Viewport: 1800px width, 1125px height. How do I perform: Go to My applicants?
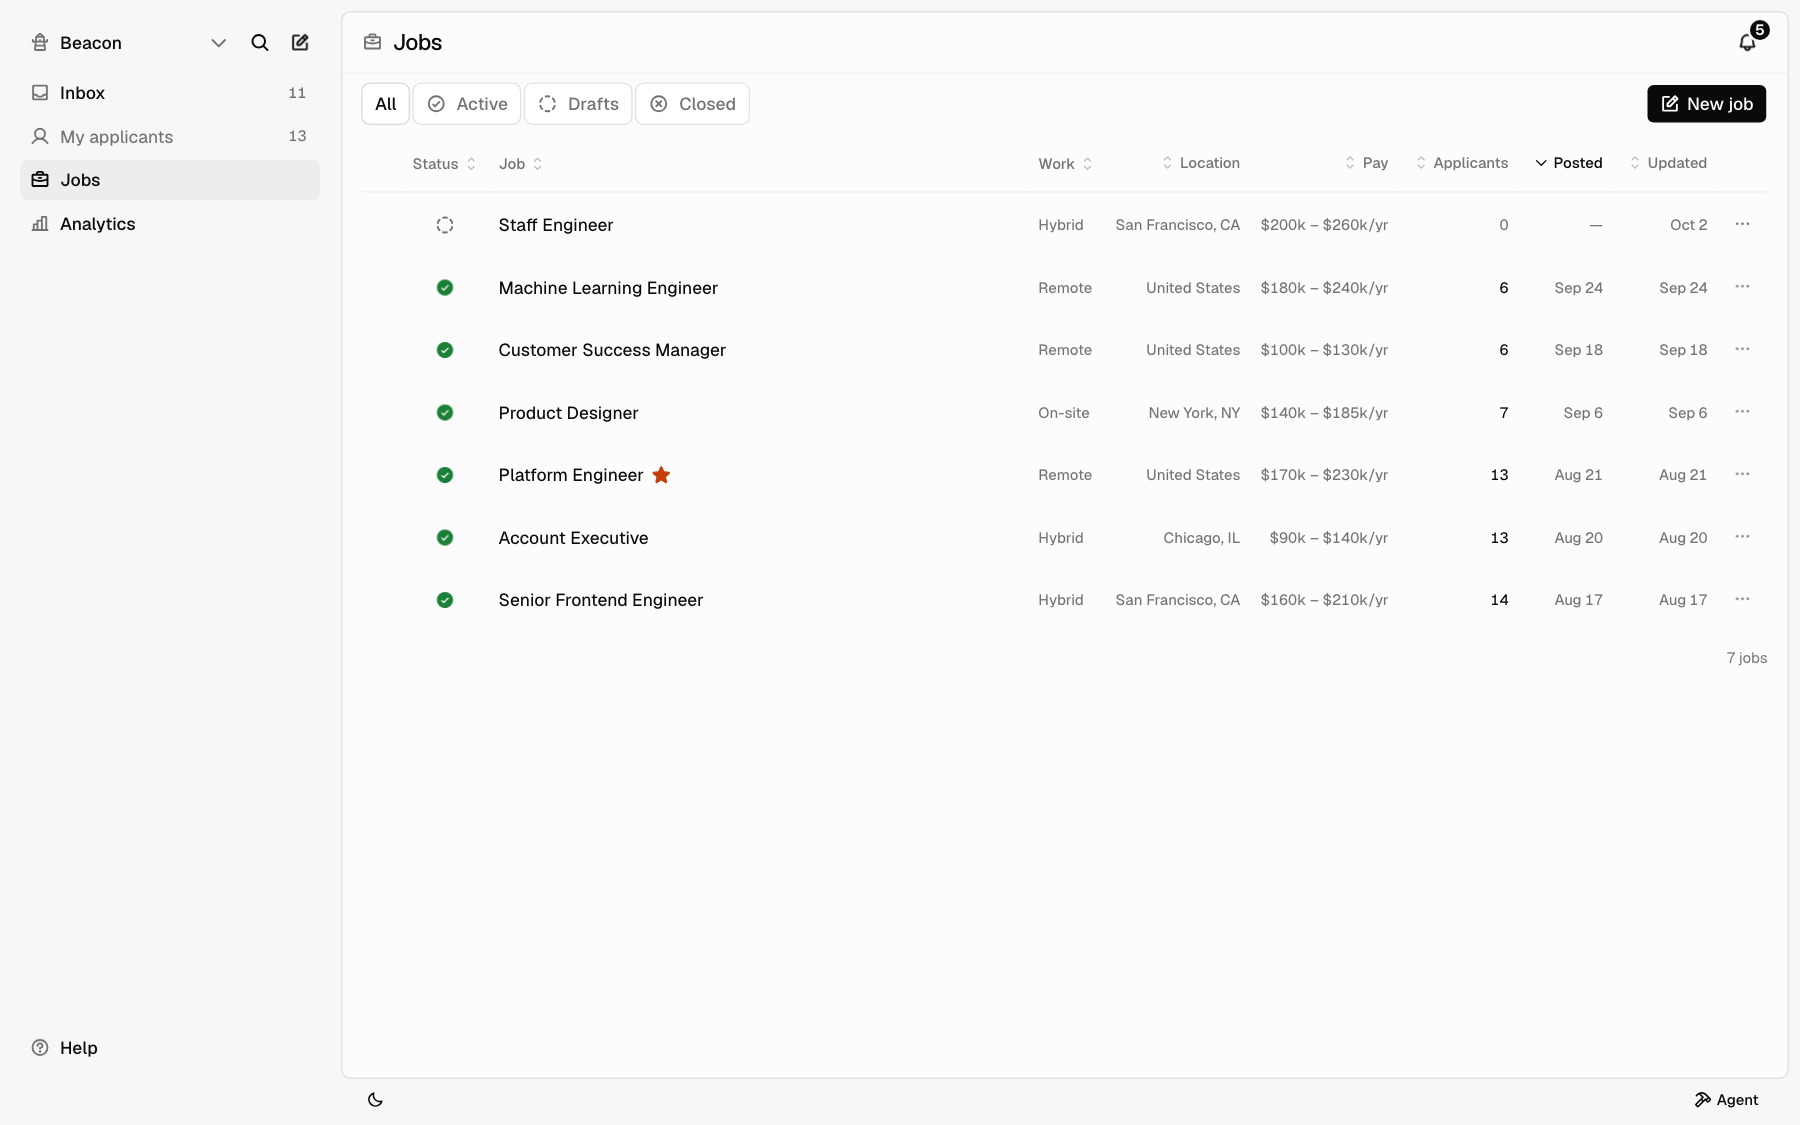tap(170, 136)
